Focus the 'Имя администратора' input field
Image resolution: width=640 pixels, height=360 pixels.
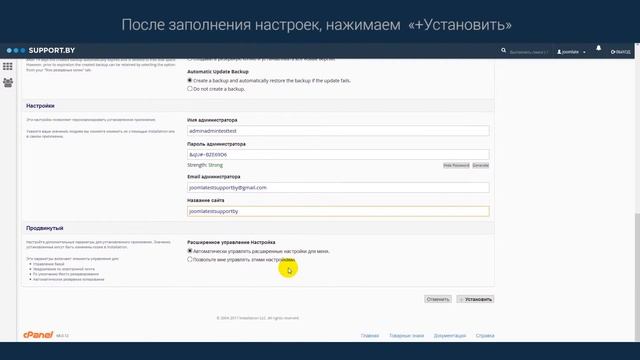(x=338, y=131)
